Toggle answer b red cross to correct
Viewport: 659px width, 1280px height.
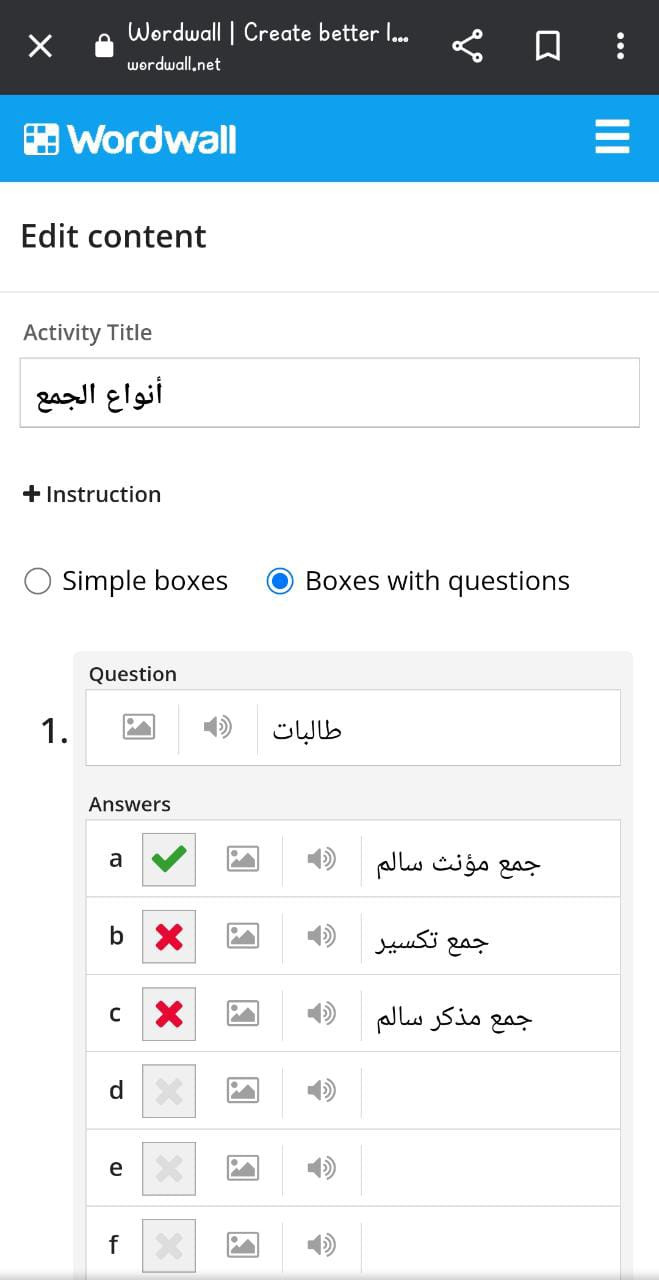(x=169, y=936)
